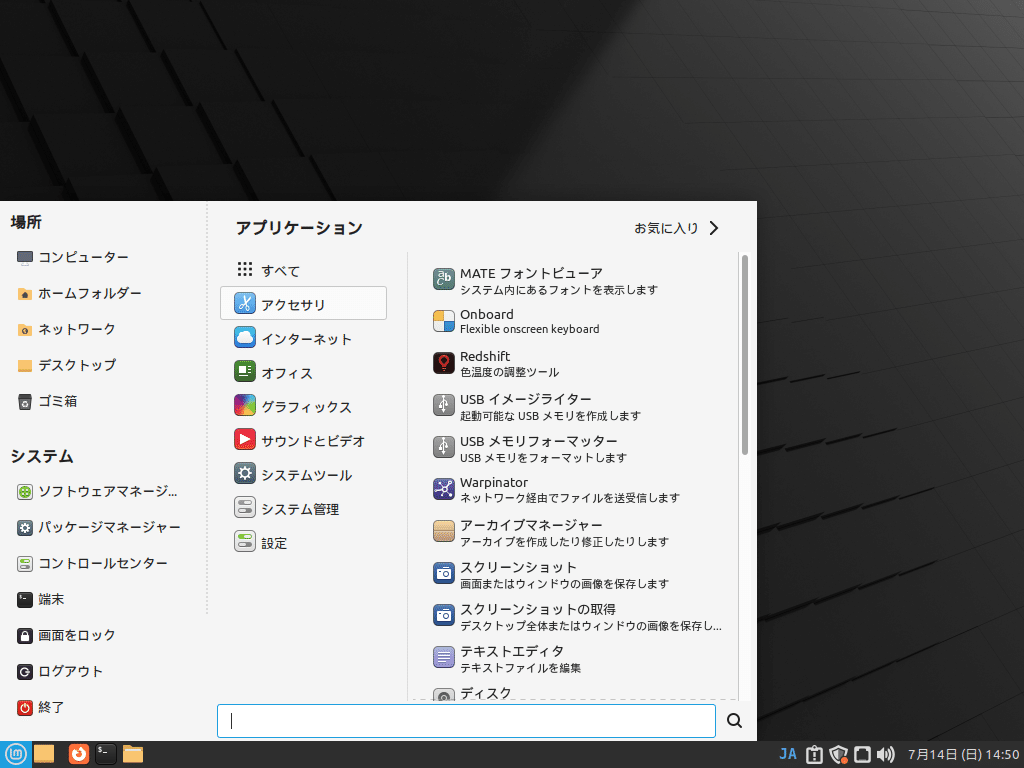Select 設定 category
This screenshot has width=1024, height=768.
303,542
